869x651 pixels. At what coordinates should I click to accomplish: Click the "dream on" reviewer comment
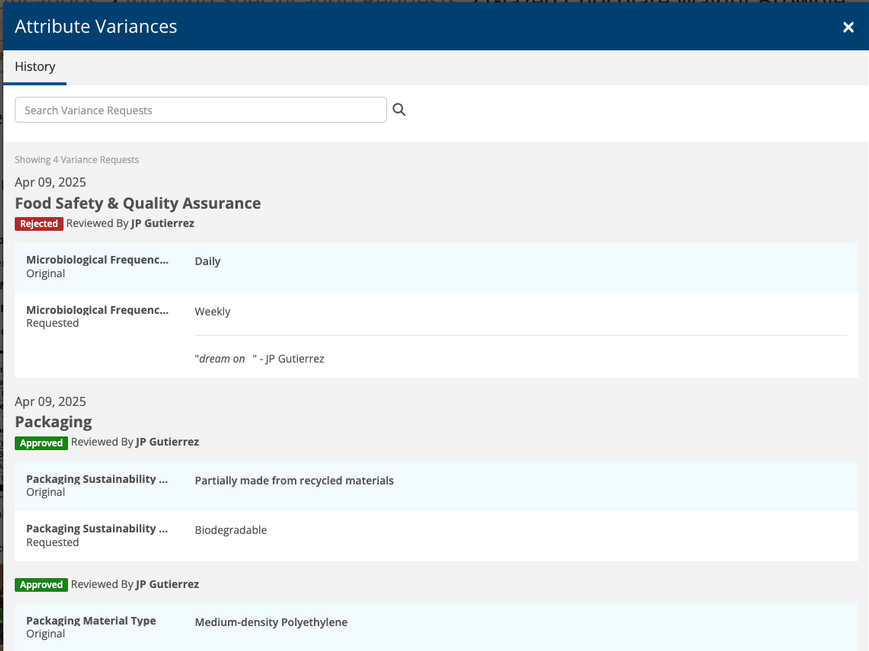coord(259,358)
